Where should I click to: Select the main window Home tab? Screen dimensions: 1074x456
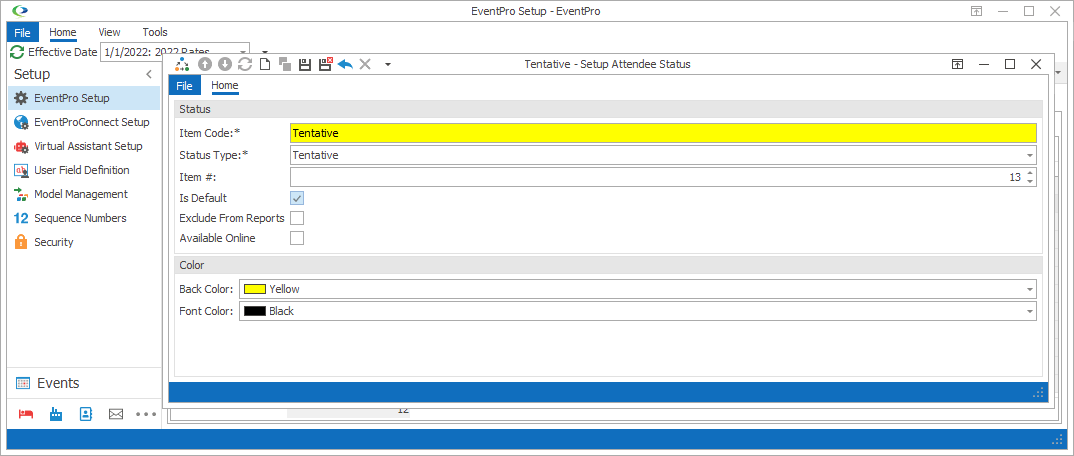pos(62,32)
